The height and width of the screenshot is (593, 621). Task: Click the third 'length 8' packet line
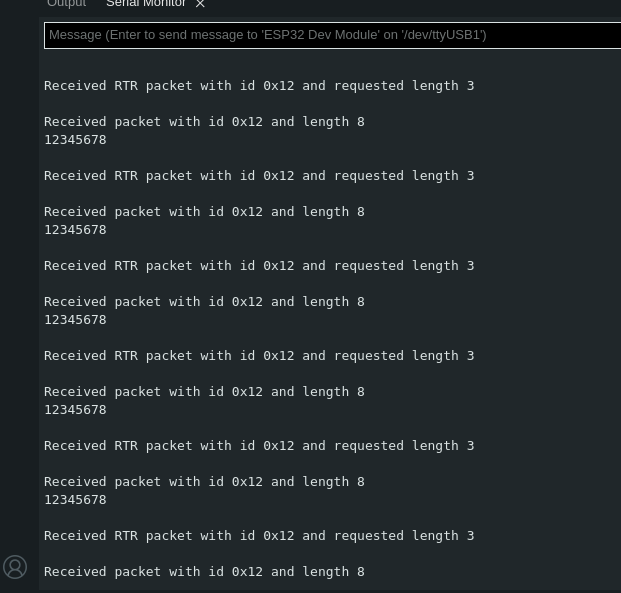(x=204, y=302)
